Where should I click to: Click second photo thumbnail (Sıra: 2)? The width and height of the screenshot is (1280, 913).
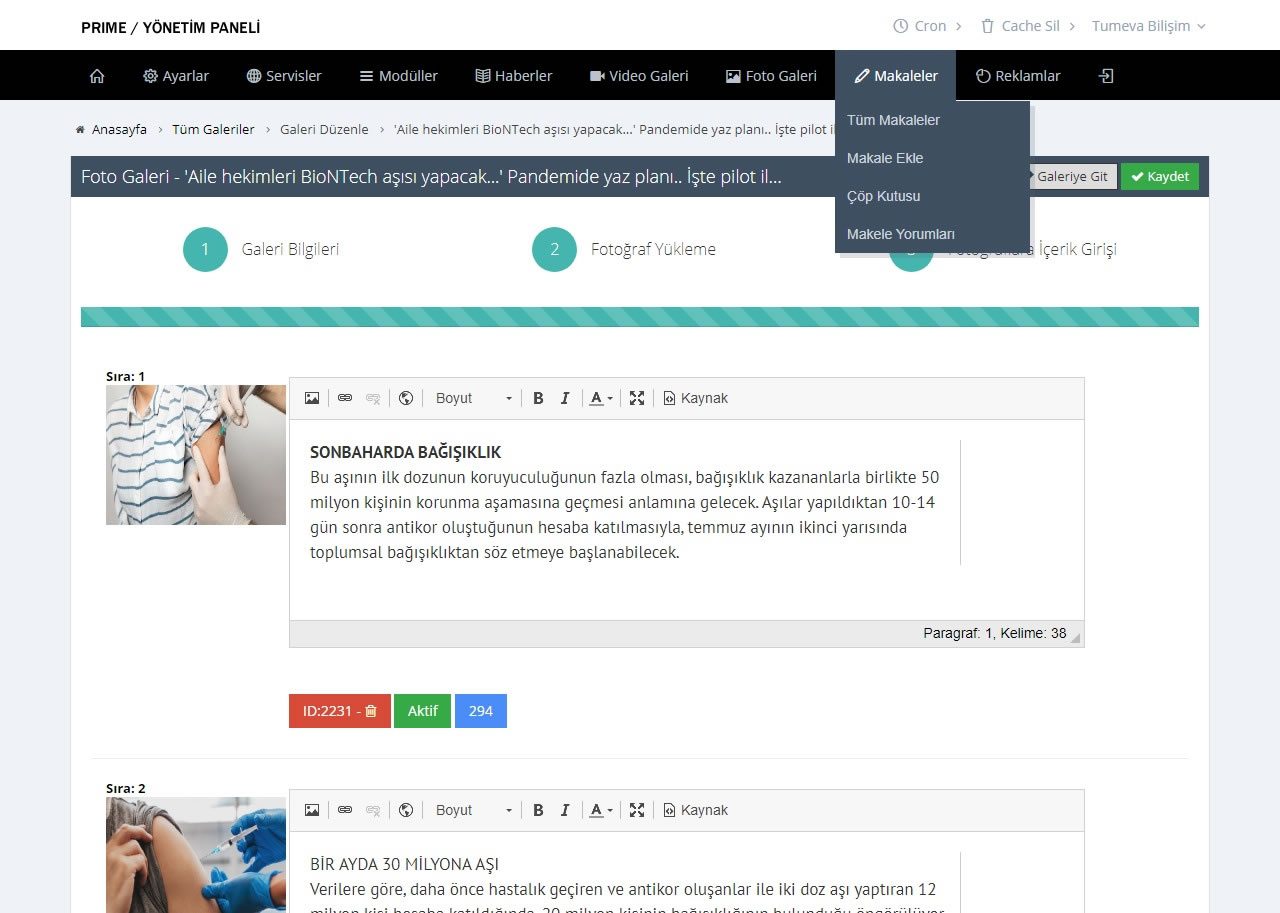(x=196, y=855)
